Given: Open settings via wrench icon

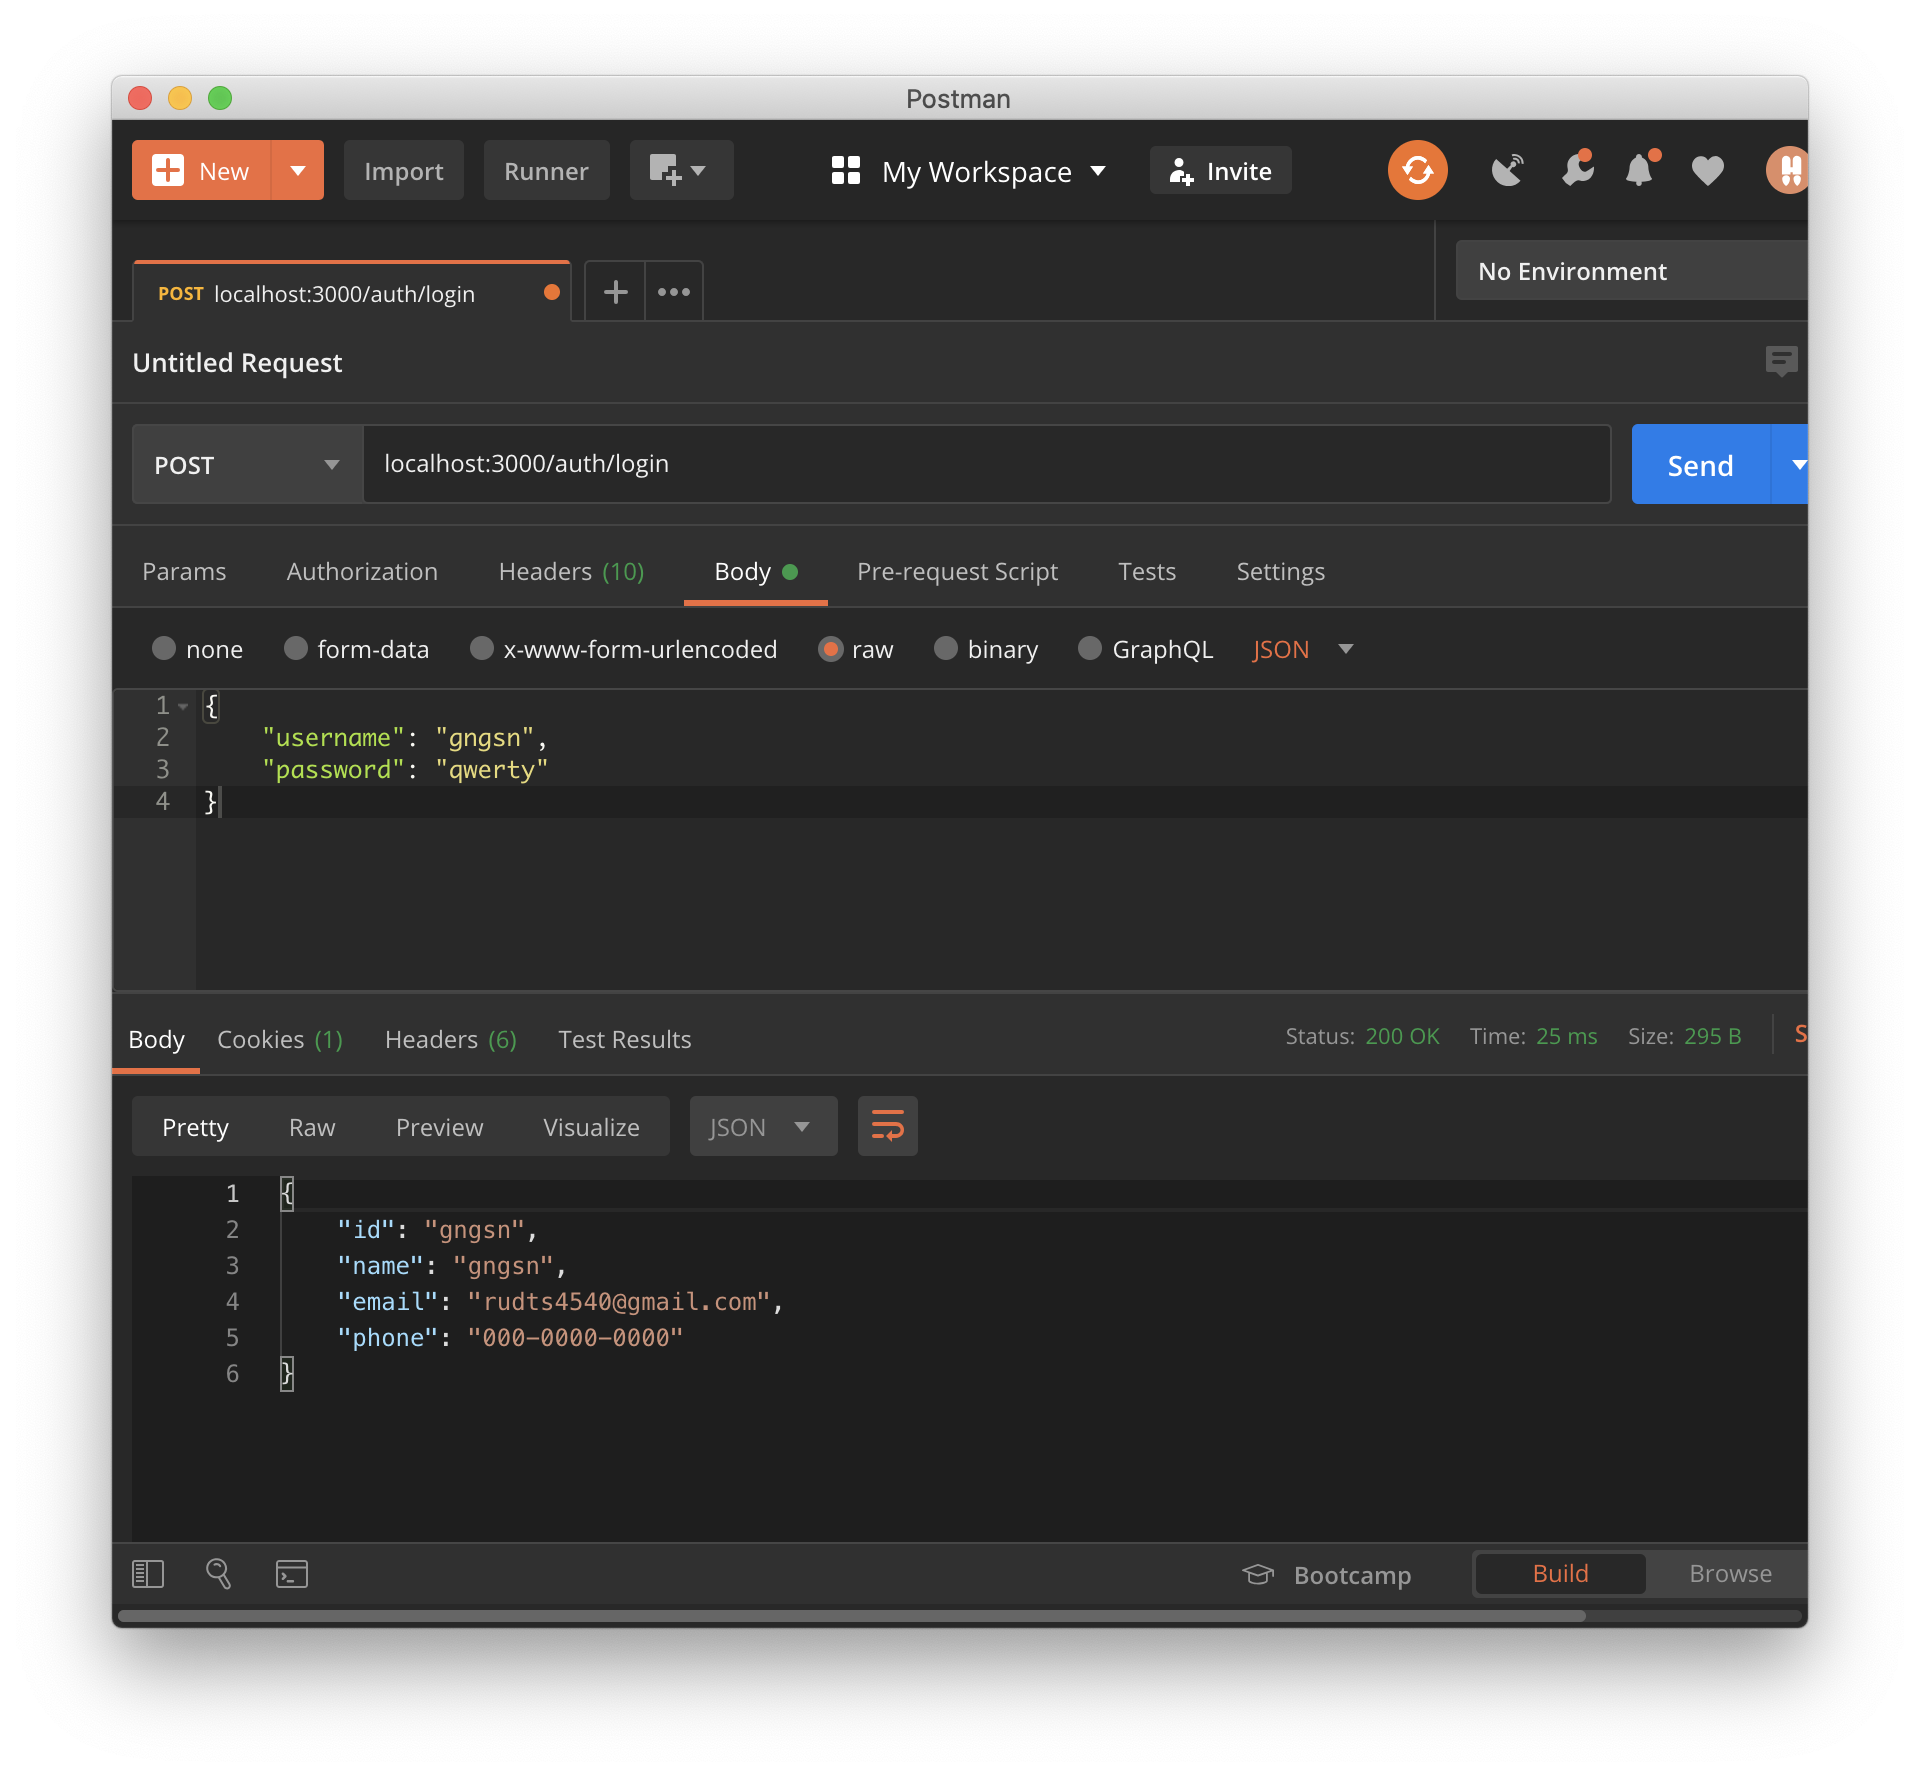Looking at the screenshot, I should [1577, 171].
